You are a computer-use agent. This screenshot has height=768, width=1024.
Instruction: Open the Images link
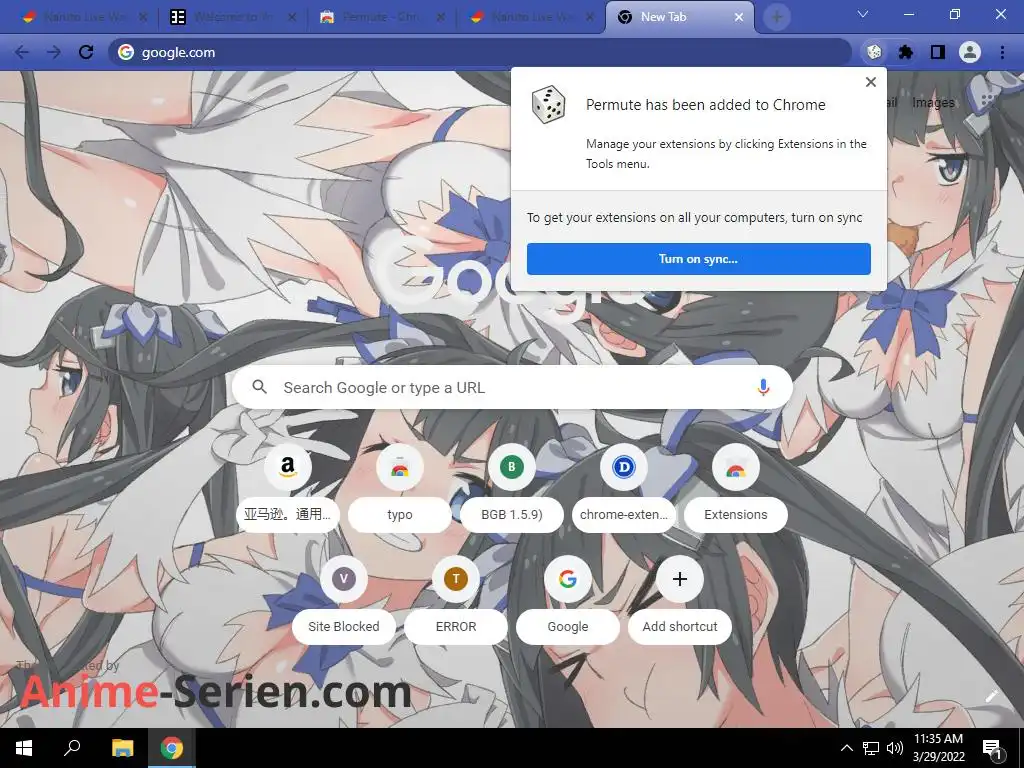(x=933, y=103)
